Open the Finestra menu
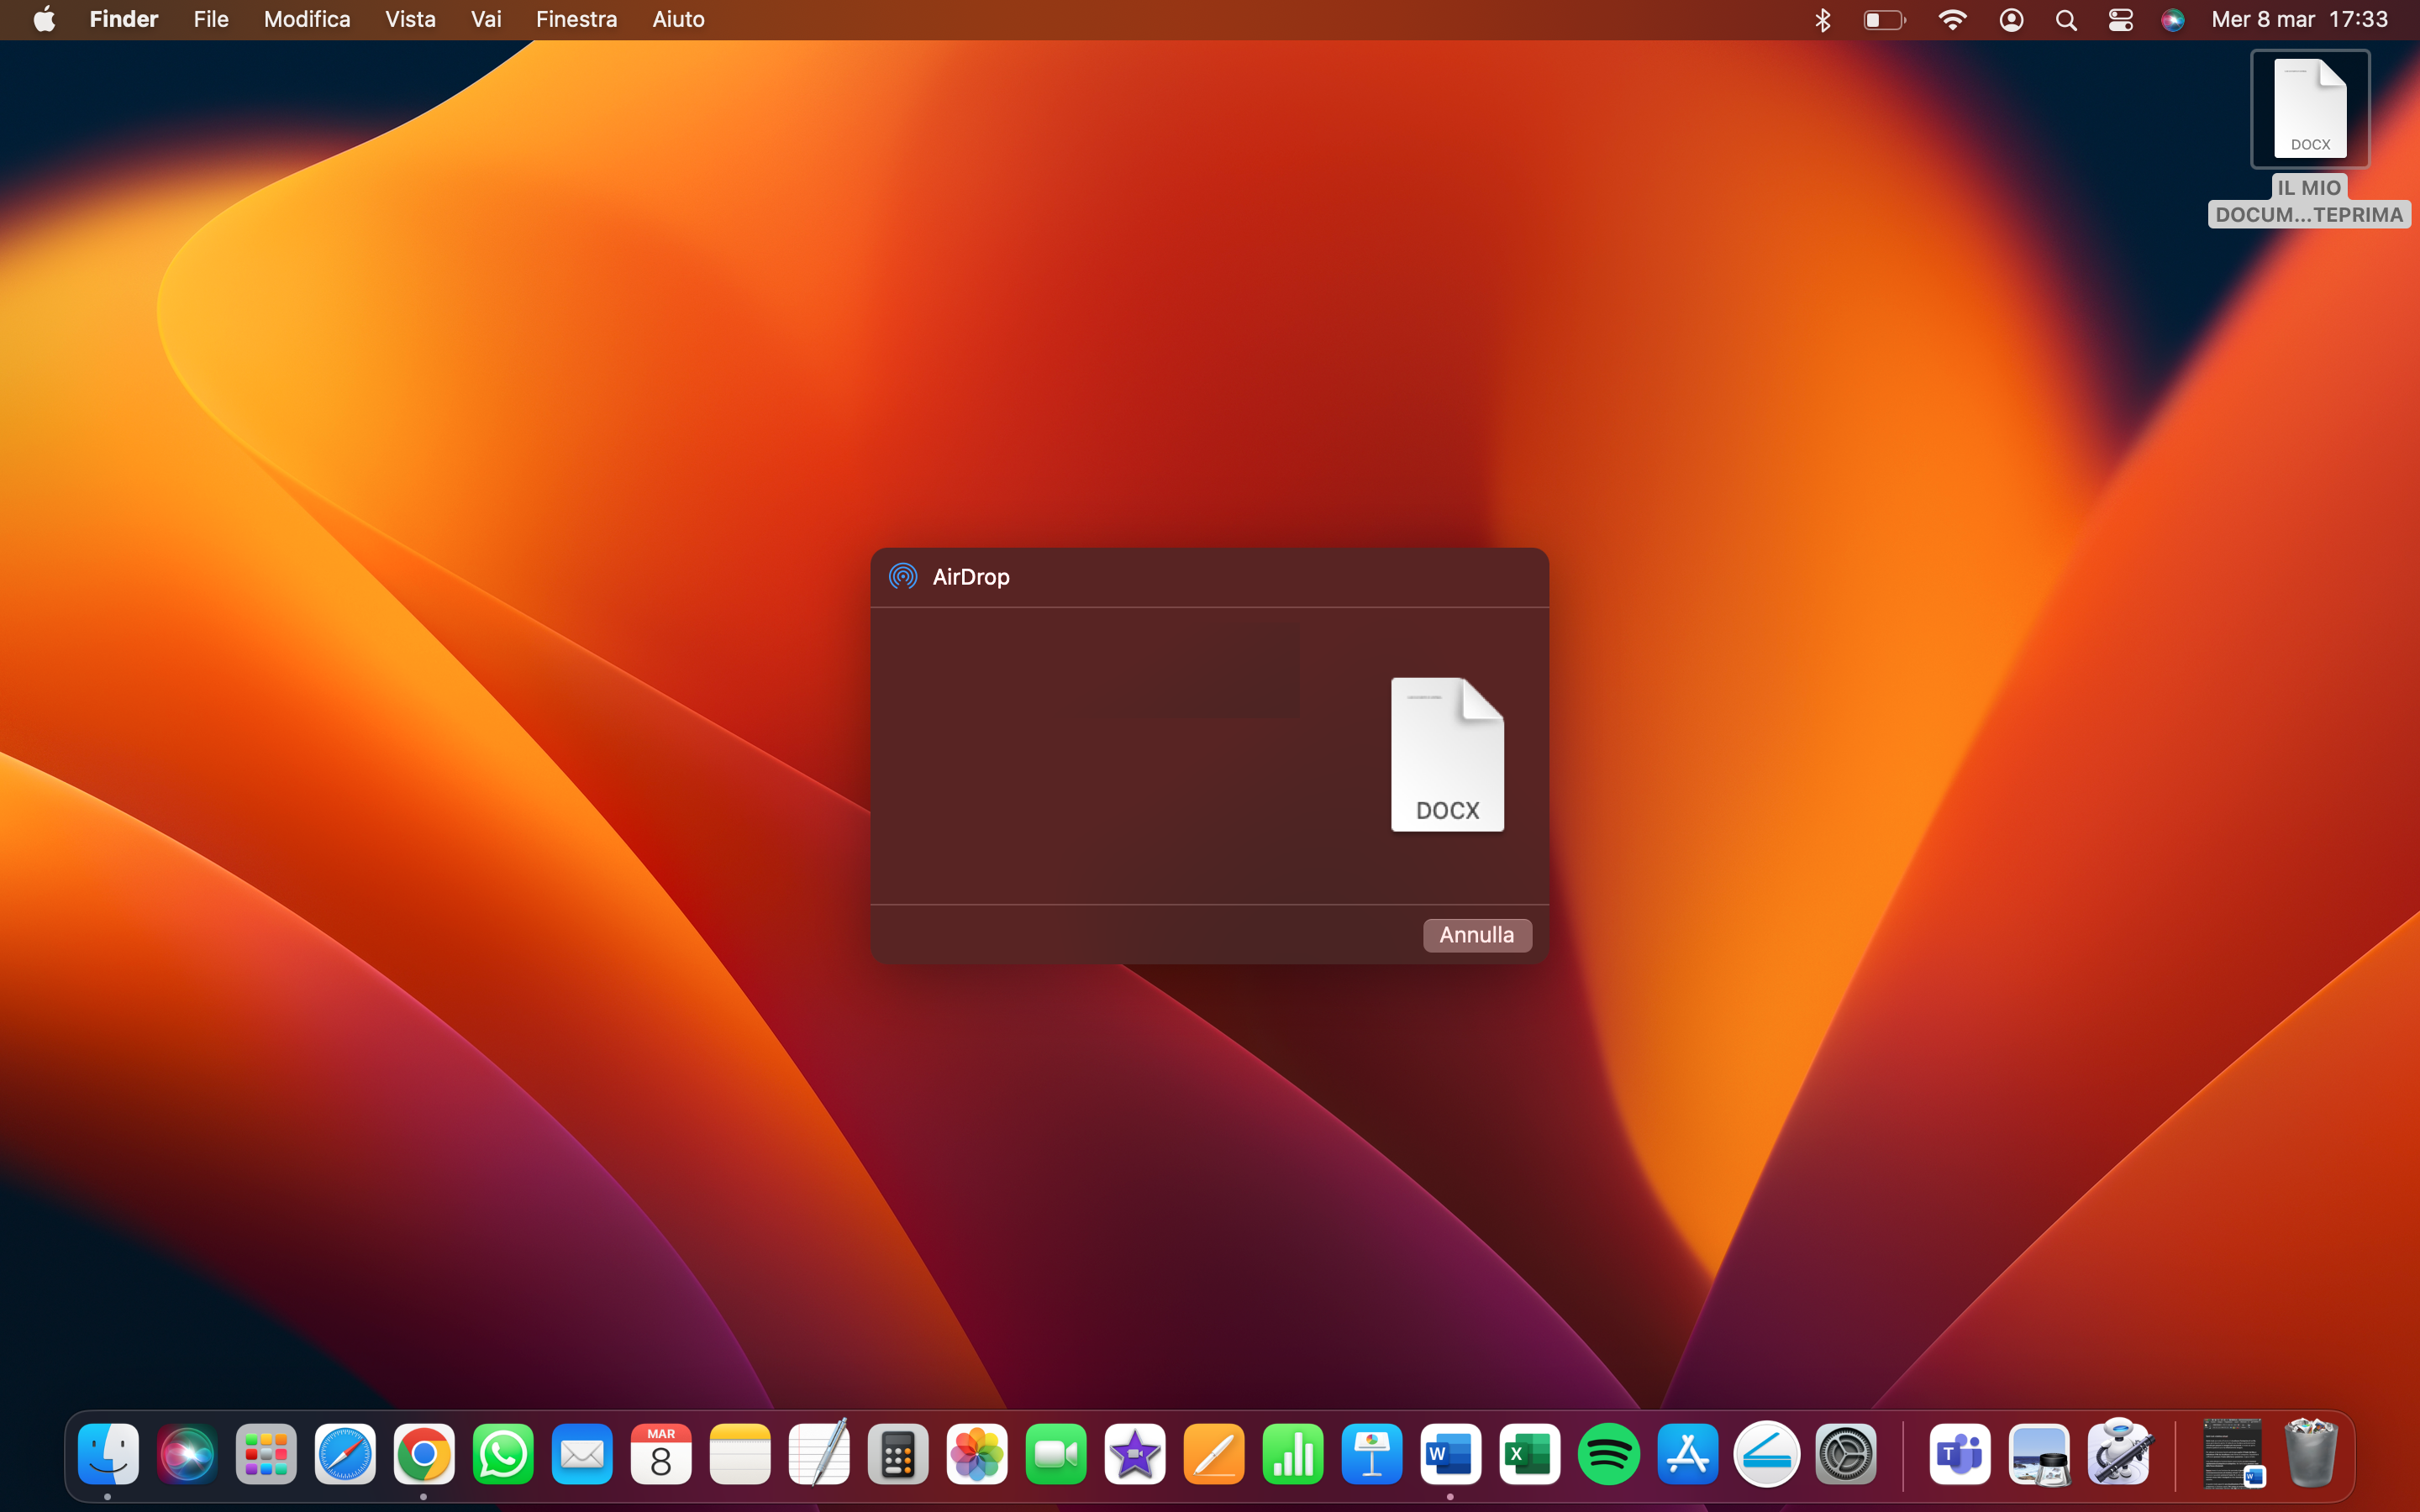 (576, 19)
